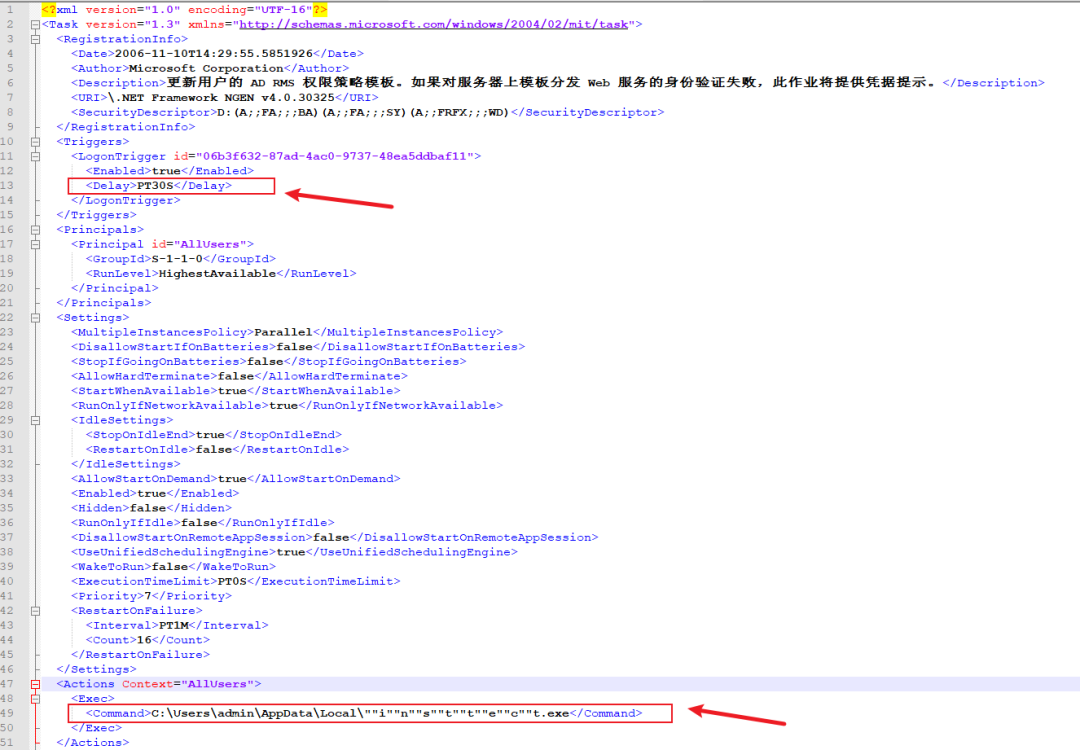
Task: Click the LogonTrigger id 06b3f632-87ad-4ac0-9737-48ea5ddbaf11
Action: [x=334, y=156]
